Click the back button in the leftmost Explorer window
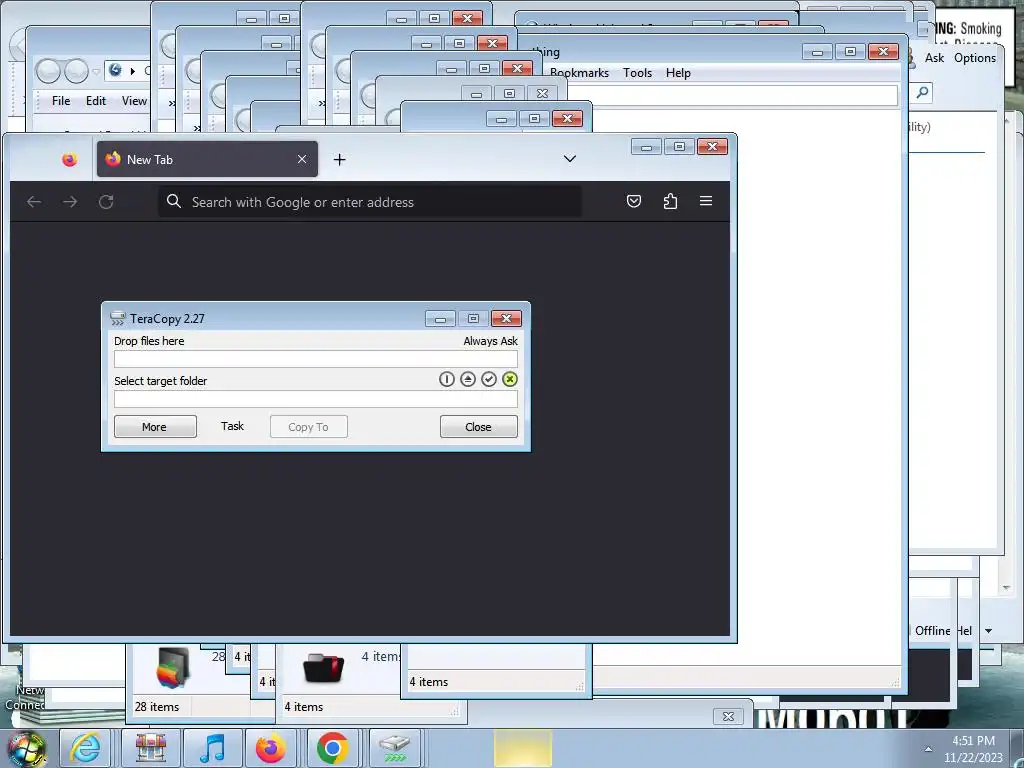 (x=48, y=71)
